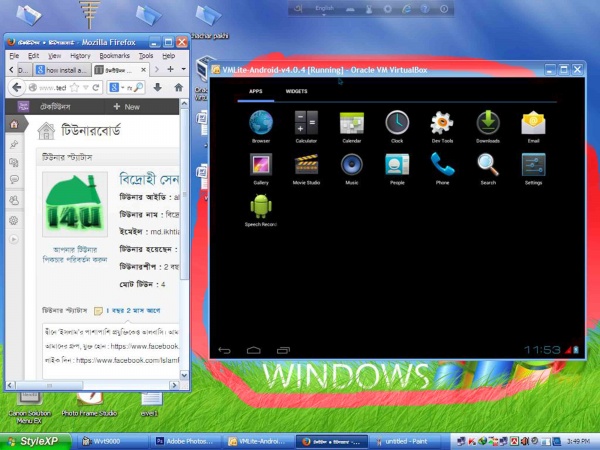This screenshot has width=600, height=450.
Task: Click the comment bubble sidebar icon
Action: [x=14, y=179]
